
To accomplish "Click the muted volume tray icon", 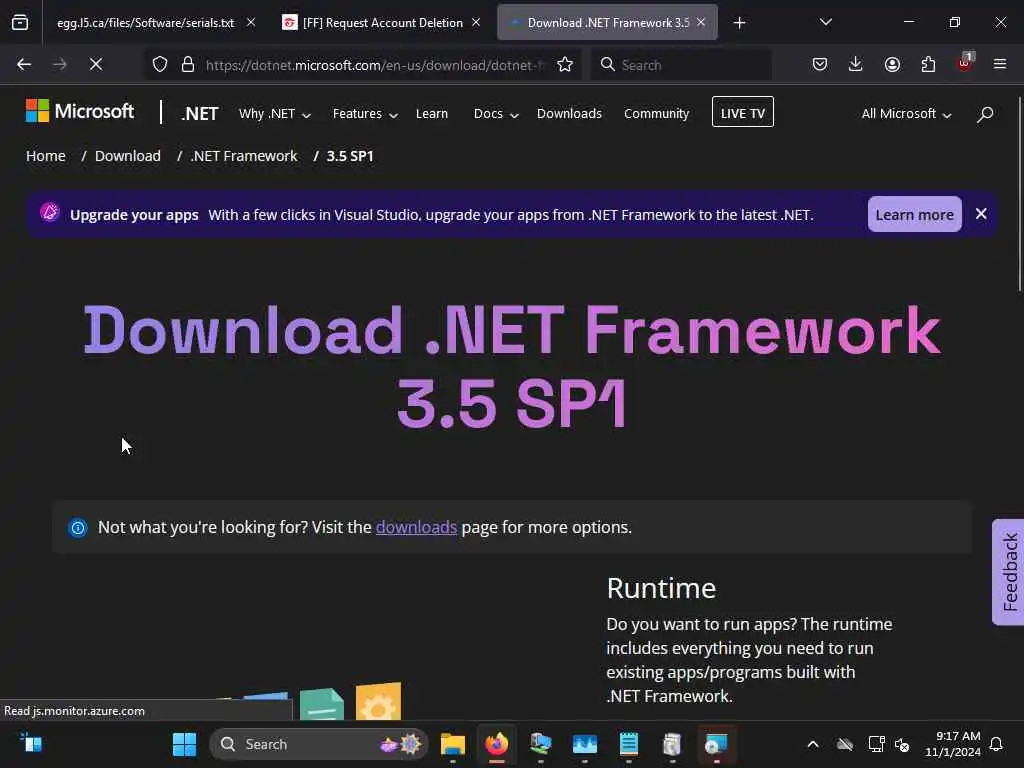I will point(903,744).
